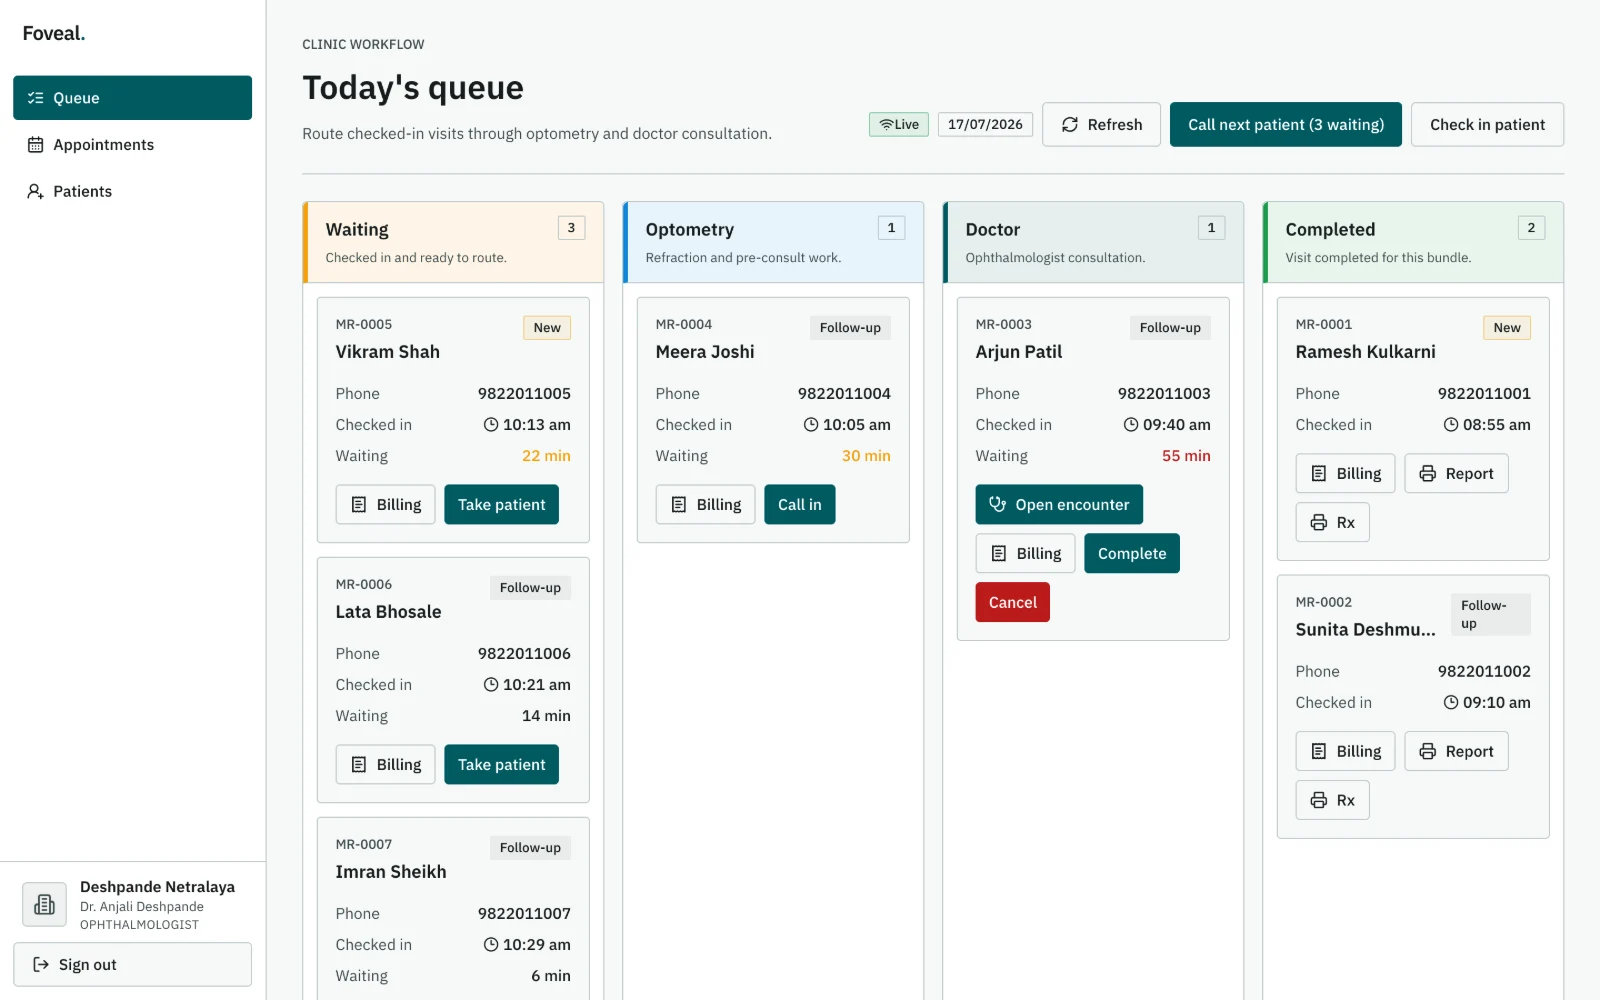Click the refresh arrows icon
The image size is (1600, 1000).
coord(1070,124)
